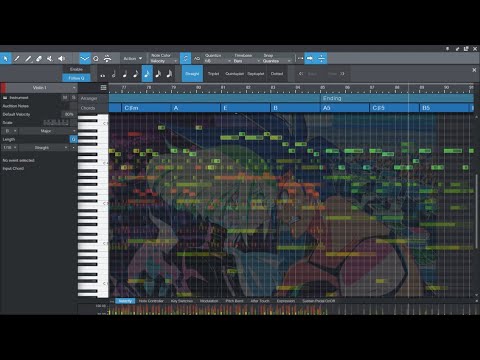Select the Modulation tab
This screenshot has height=360, width=480.
click(209, 301)
